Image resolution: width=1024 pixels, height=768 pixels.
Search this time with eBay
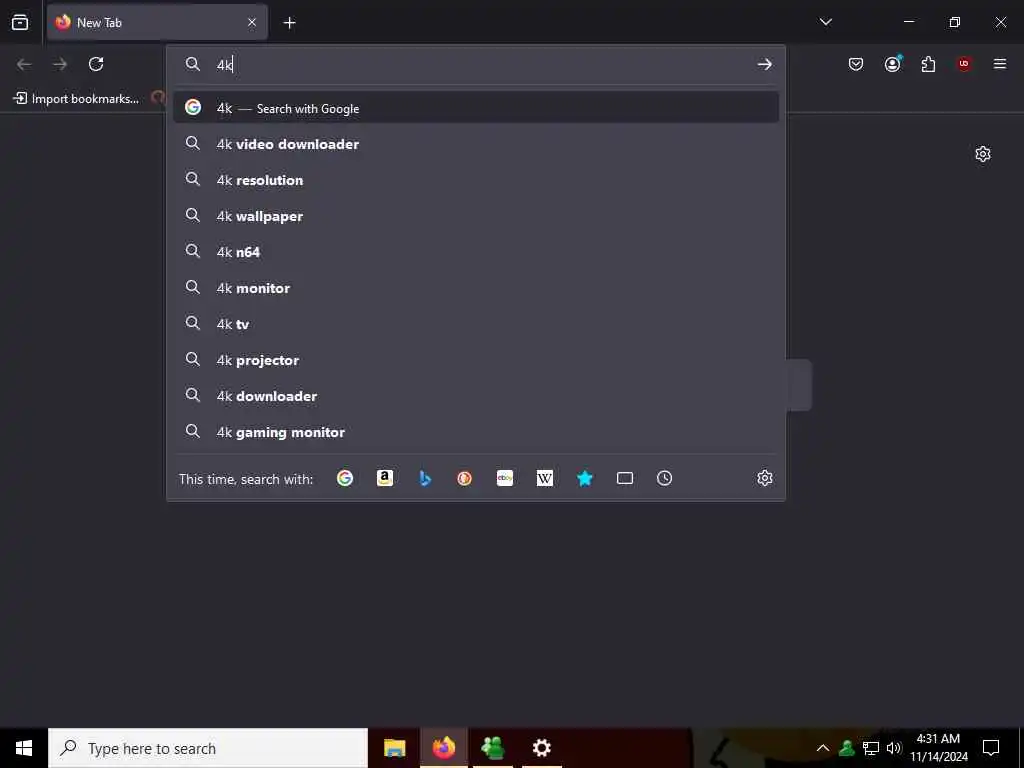505,478
